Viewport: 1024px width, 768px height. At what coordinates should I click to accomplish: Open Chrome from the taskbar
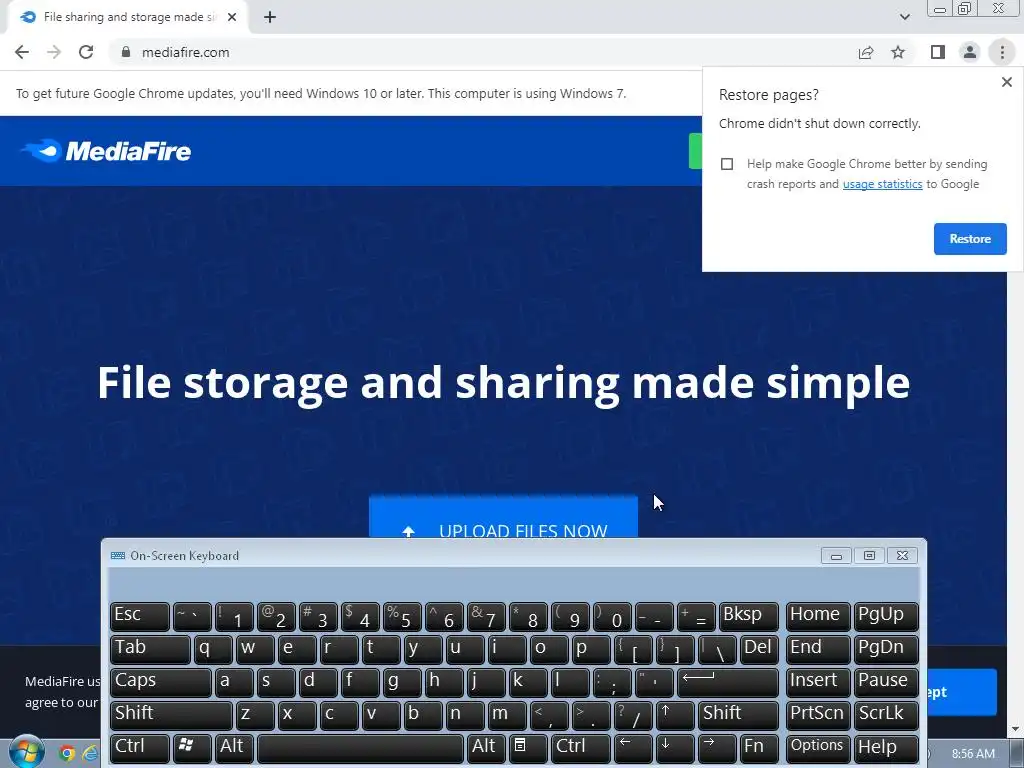67,753
